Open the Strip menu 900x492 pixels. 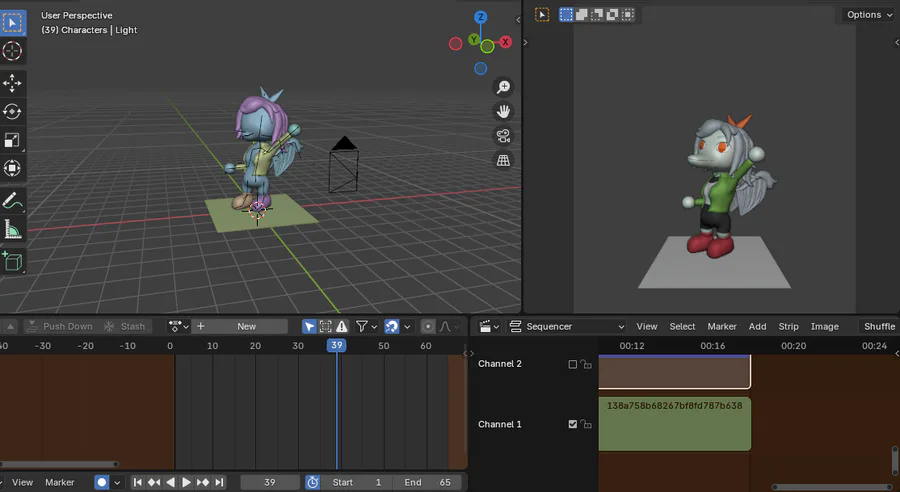pyautogui.click(x=788, y=327)
